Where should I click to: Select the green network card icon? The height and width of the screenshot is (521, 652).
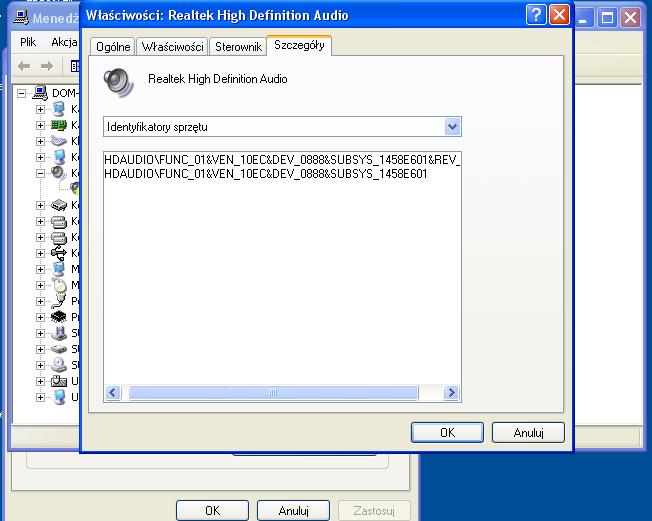pos(59,125)
